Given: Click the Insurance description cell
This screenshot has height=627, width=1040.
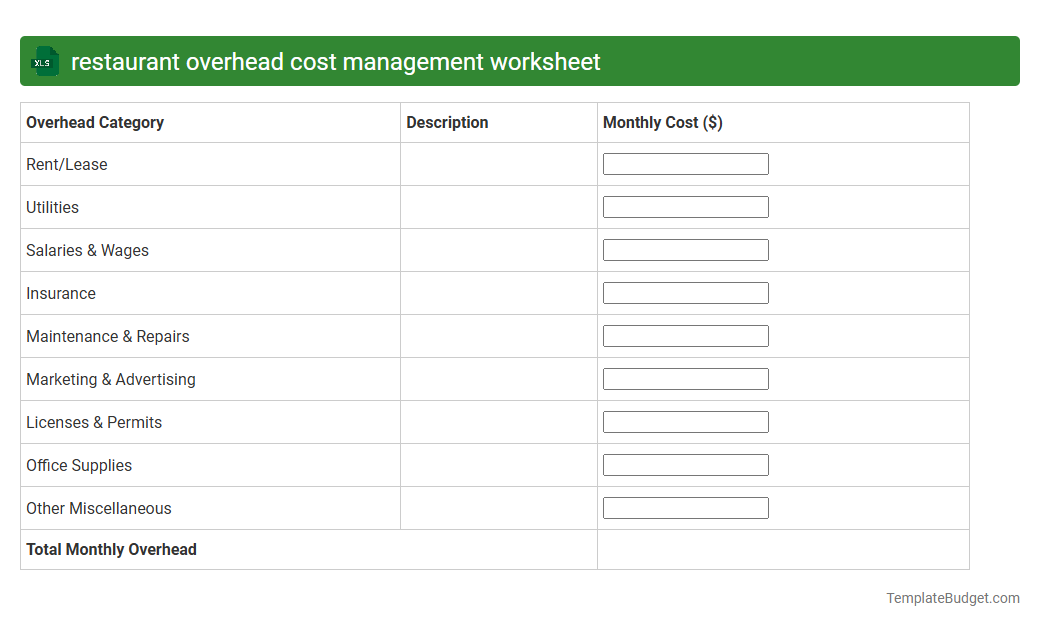Looking at the screenshot, I should click(x=498, y=293).
